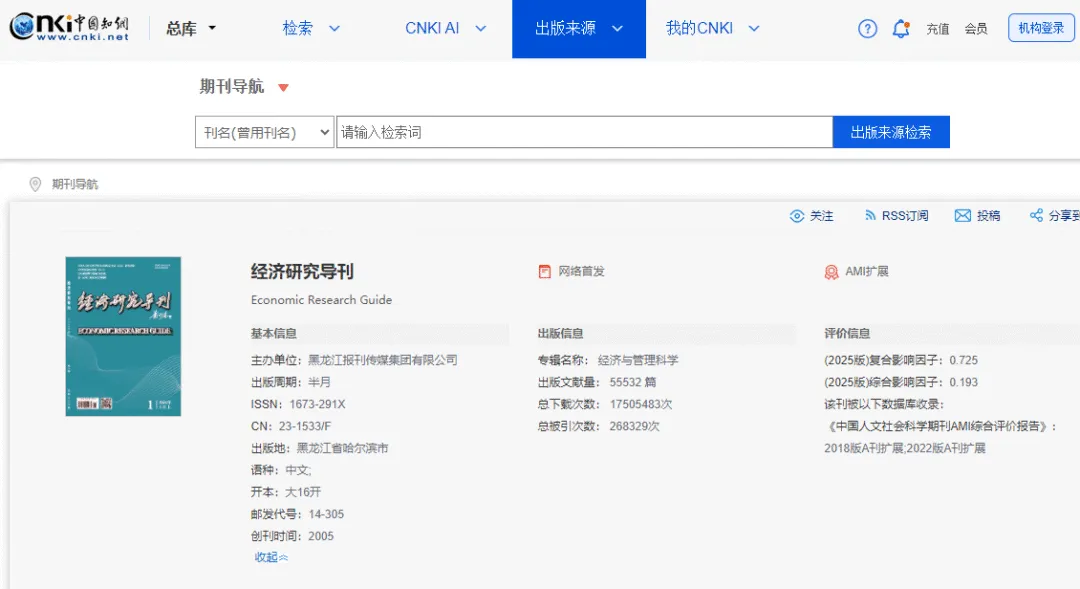Click the 投稿 label
This screenshot has width=1080, height=589.
pos(988,216)
